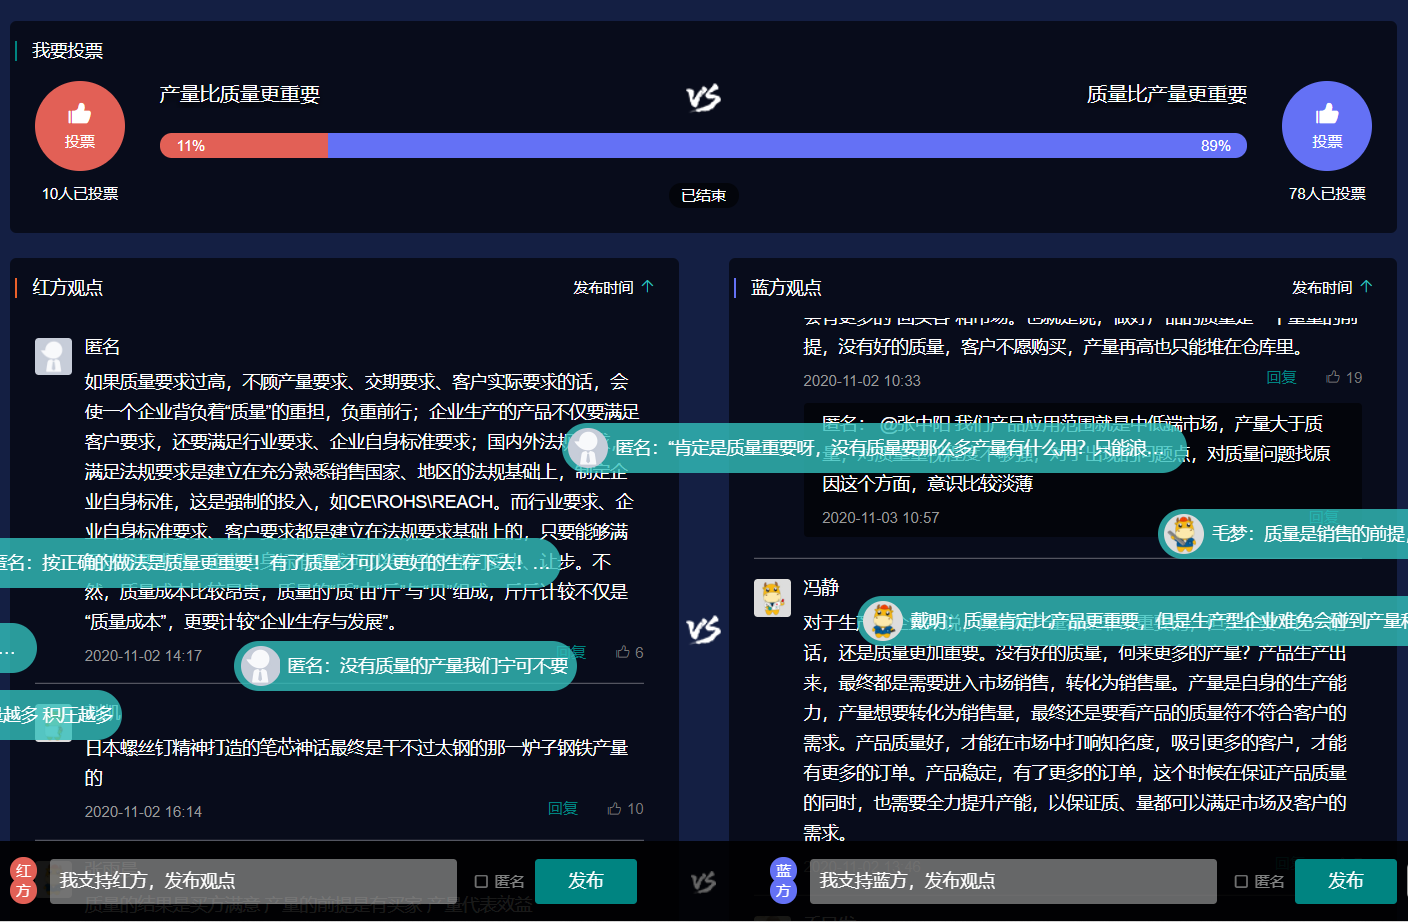Screen dimensions: 1408x922
Task: Vote for red side with thumbs-up button
Action: [80, 126]
